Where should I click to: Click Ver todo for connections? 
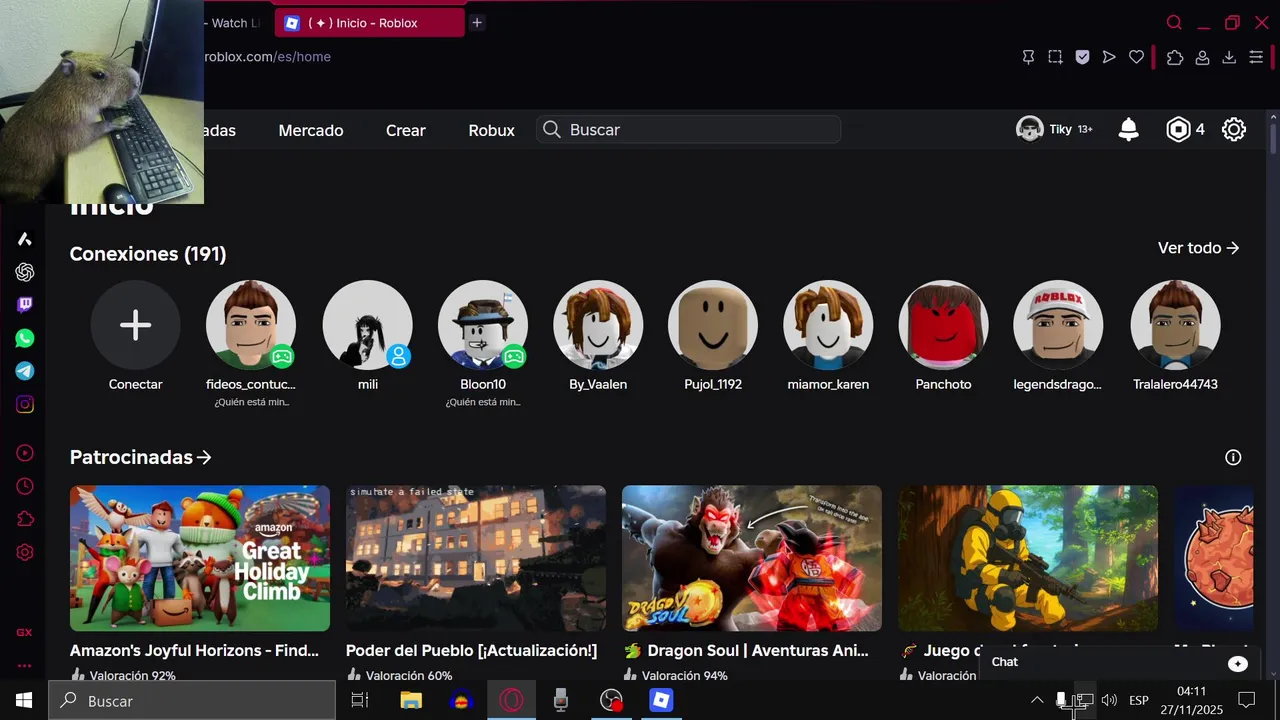coord(1198,248)
